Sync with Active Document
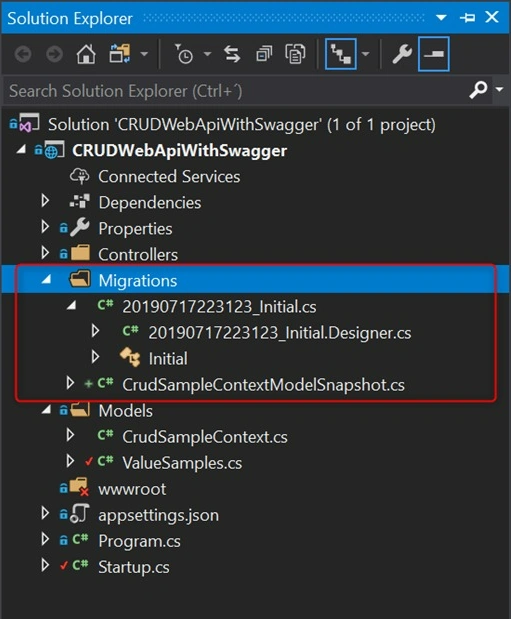This screenshot has height=619, width=511. (232, 54)
